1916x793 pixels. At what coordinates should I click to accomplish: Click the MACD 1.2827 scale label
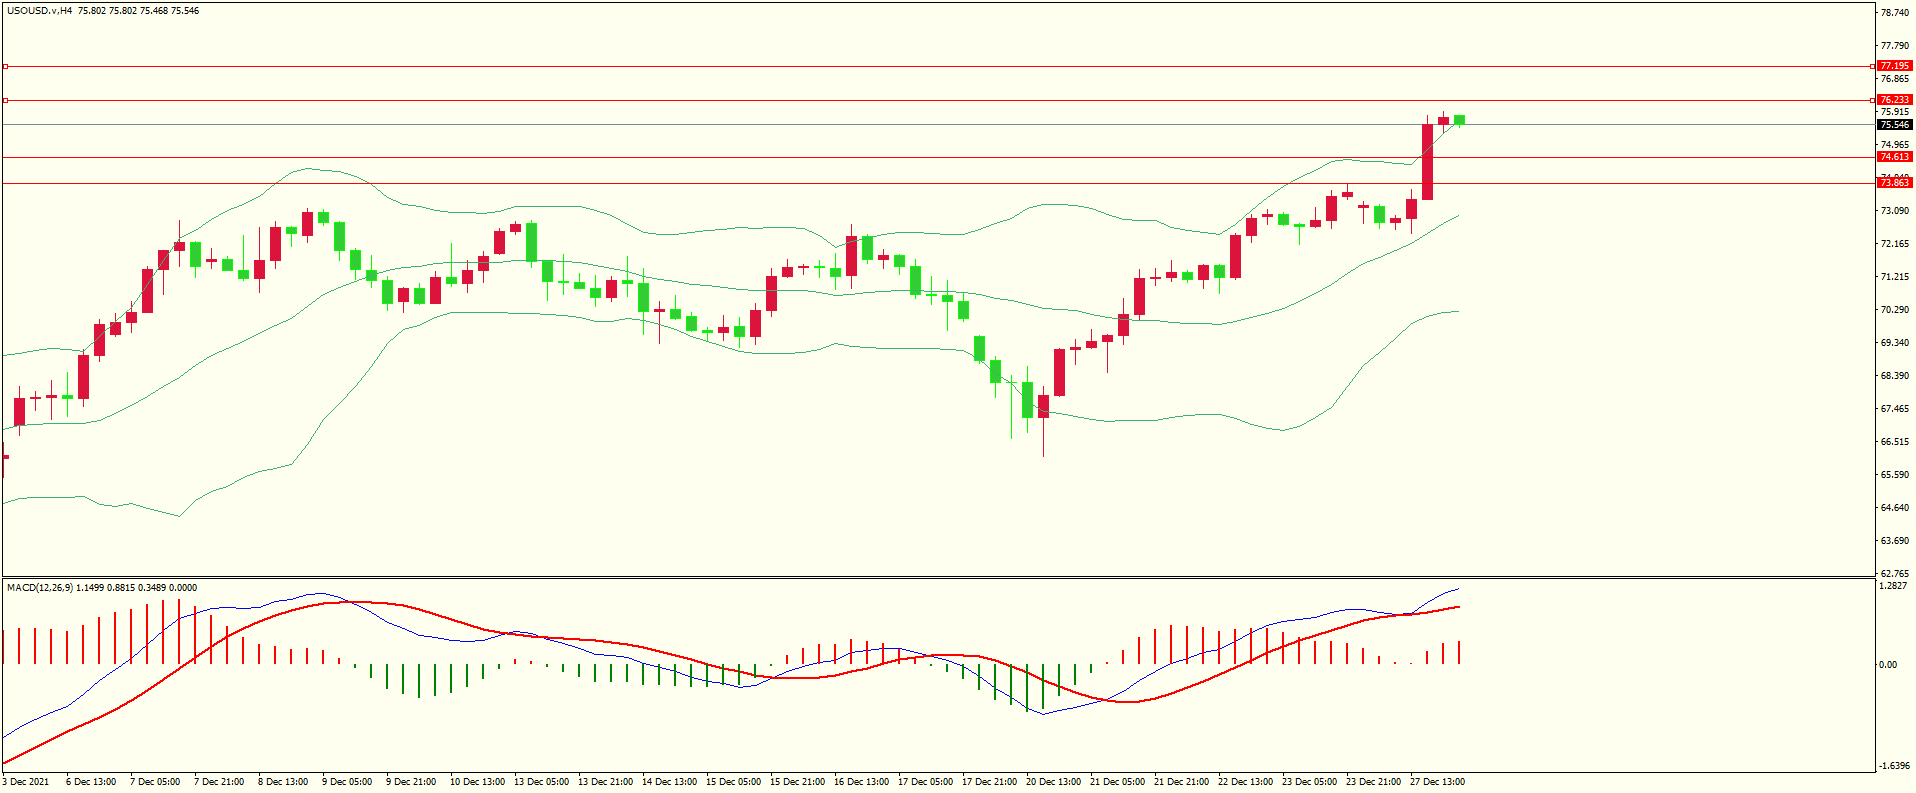pyautogui.click(x=1894, y=586)
